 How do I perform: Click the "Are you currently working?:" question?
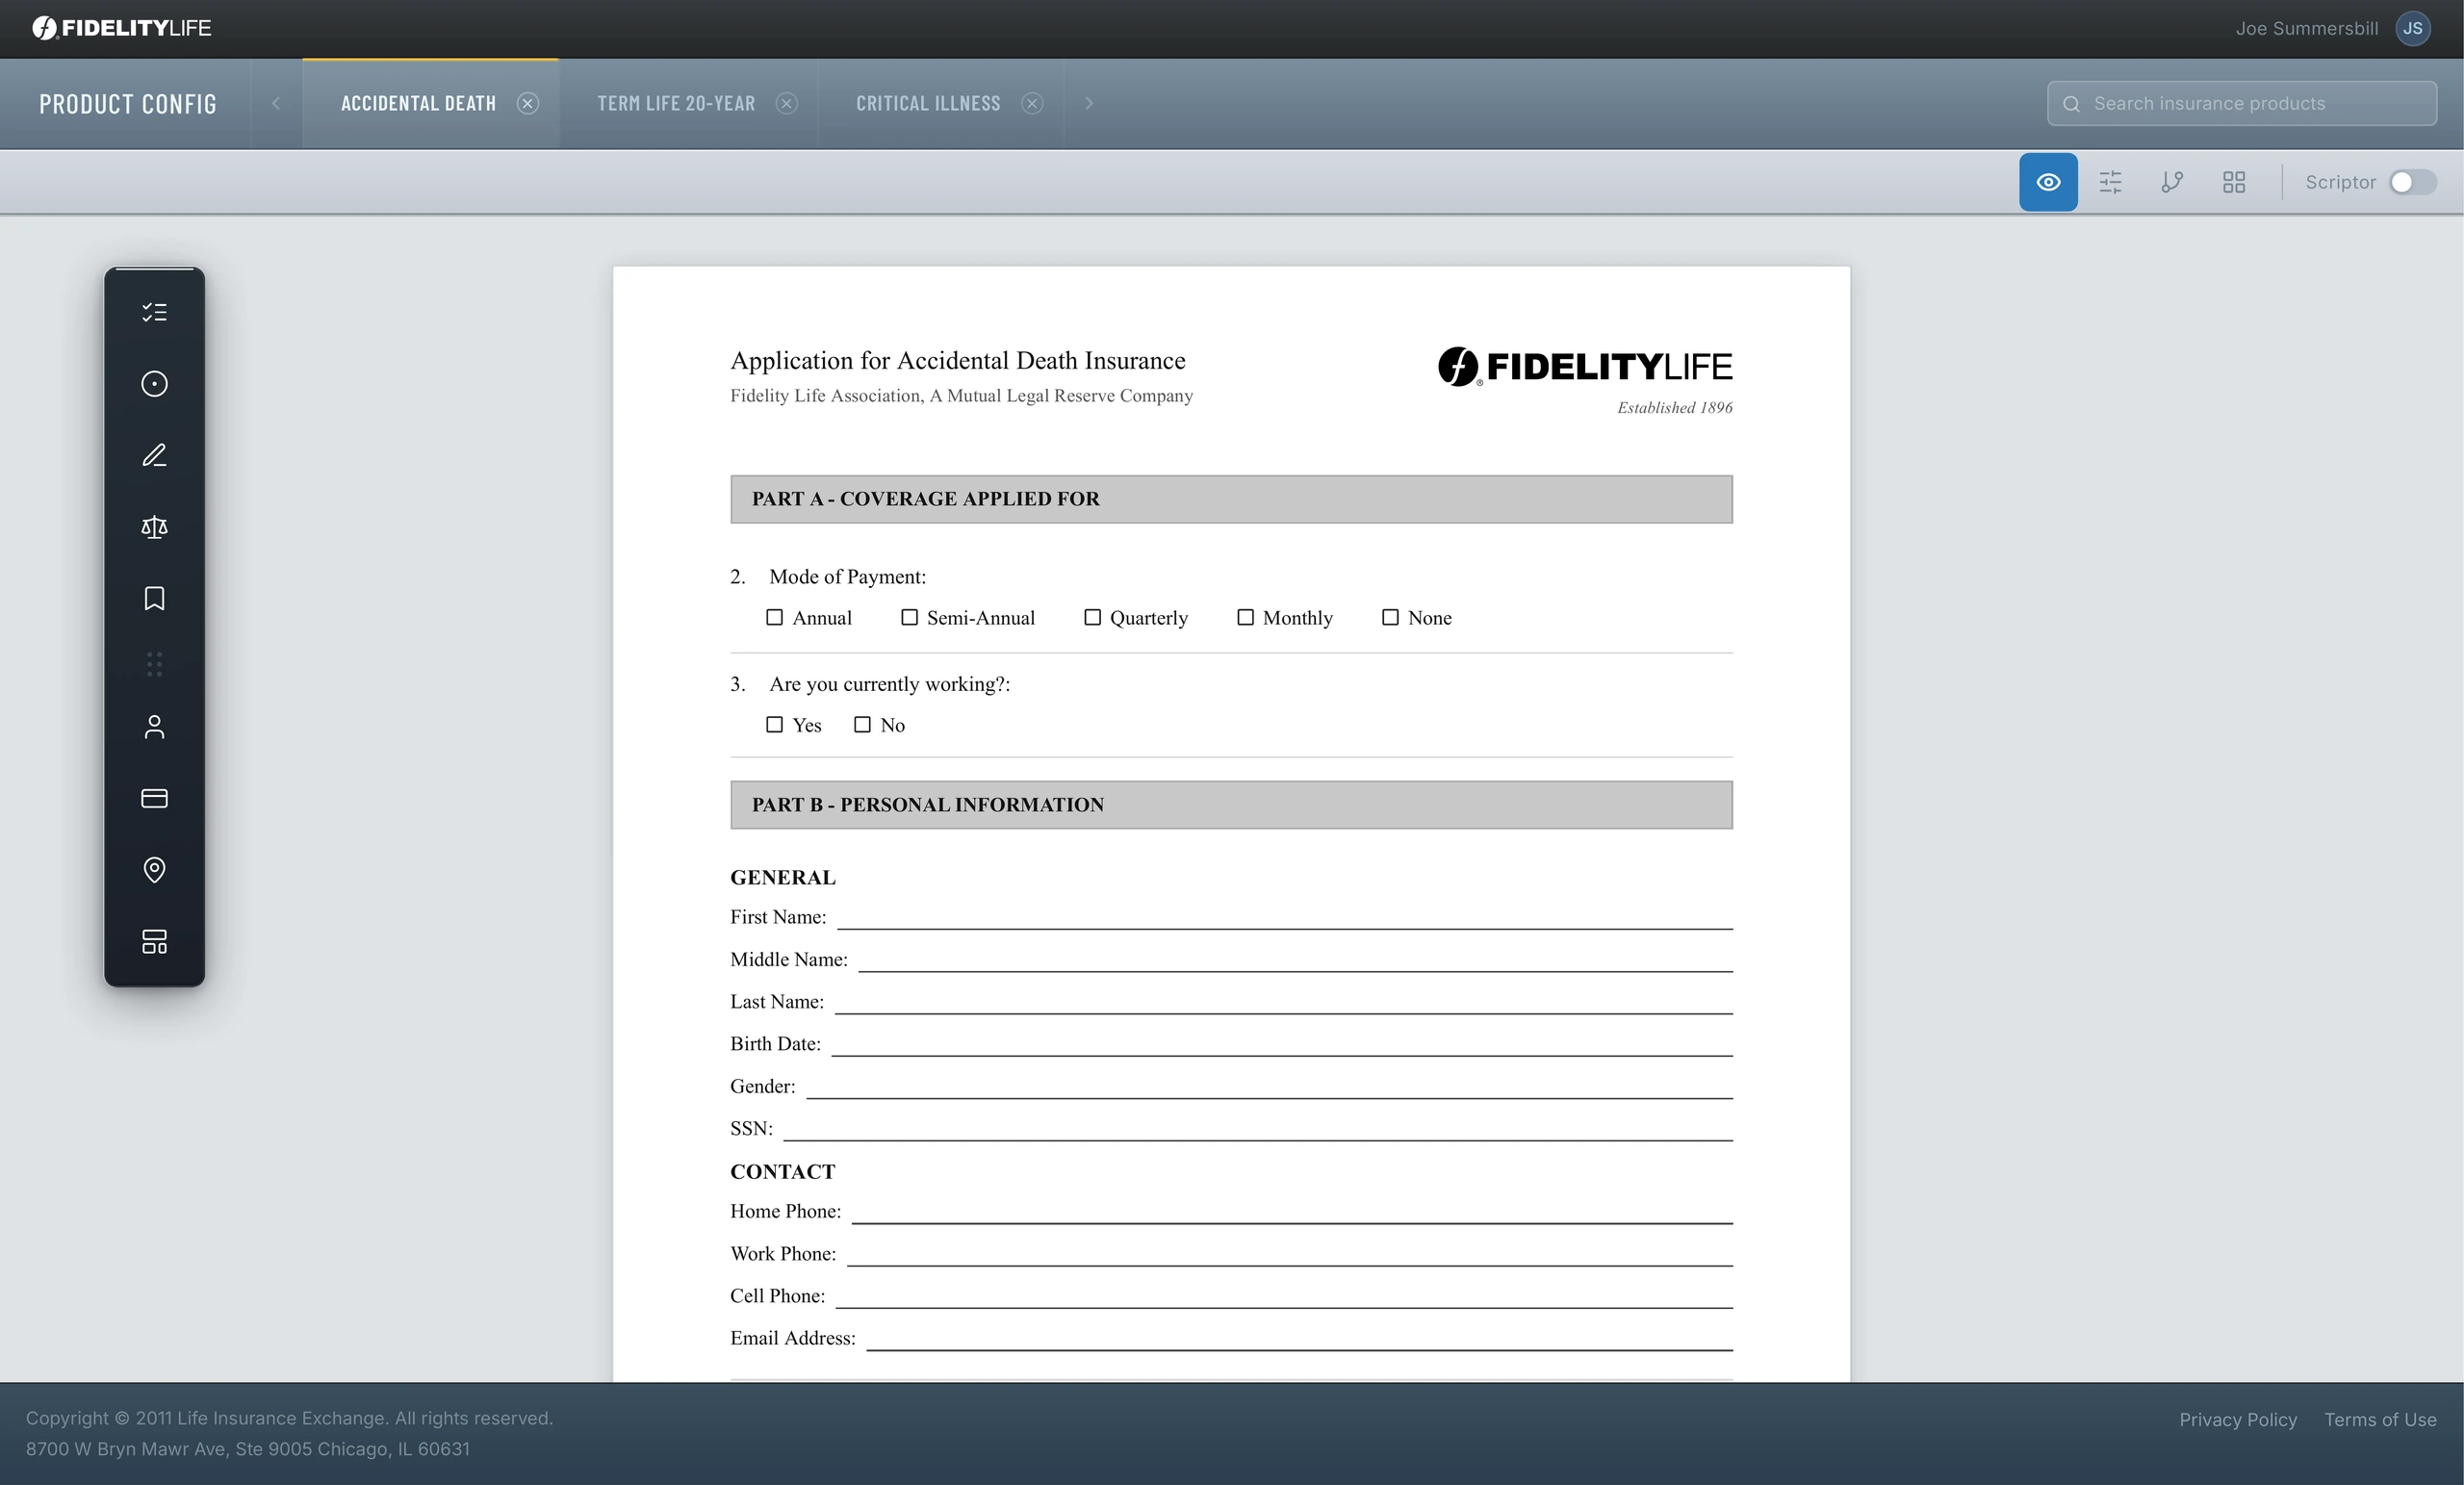(889, 684)
